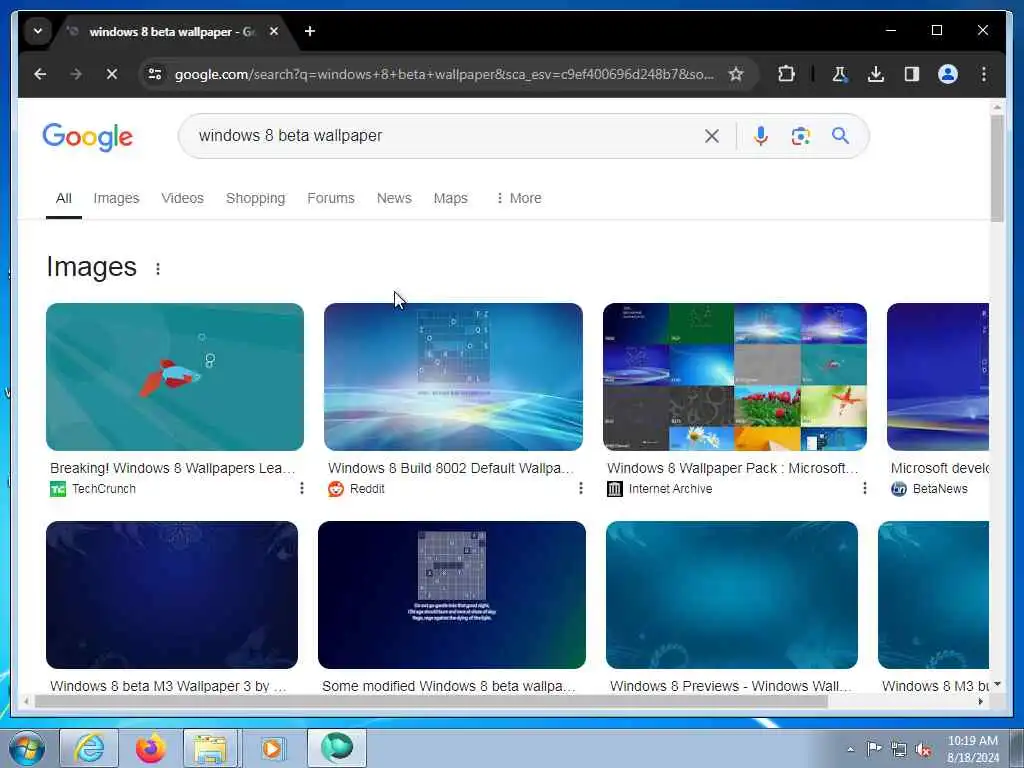Open the Downloads toolbar icon
The image size is (1024, 768).
[876, 74]
